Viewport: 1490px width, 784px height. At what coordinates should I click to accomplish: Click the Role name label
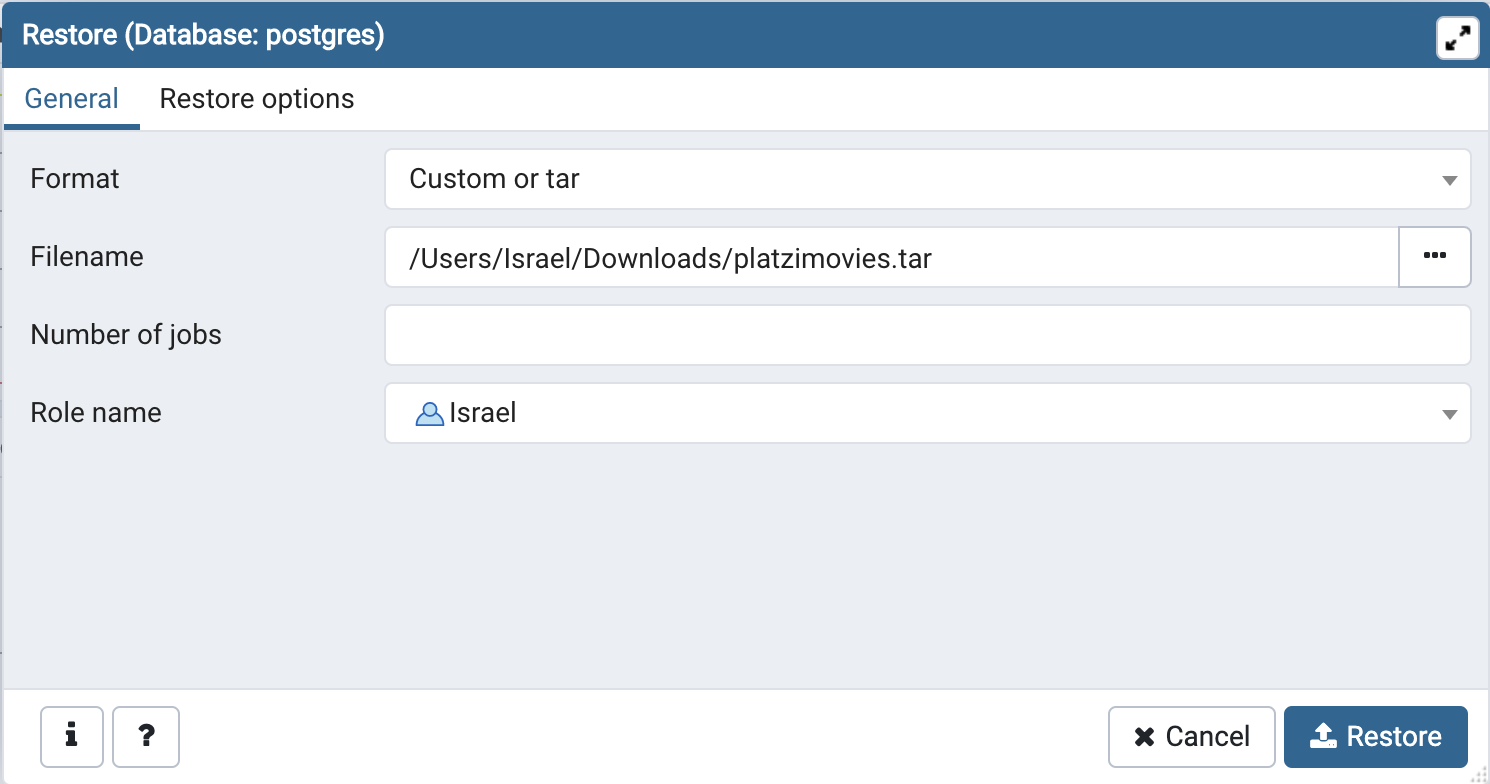click(96, 413)
